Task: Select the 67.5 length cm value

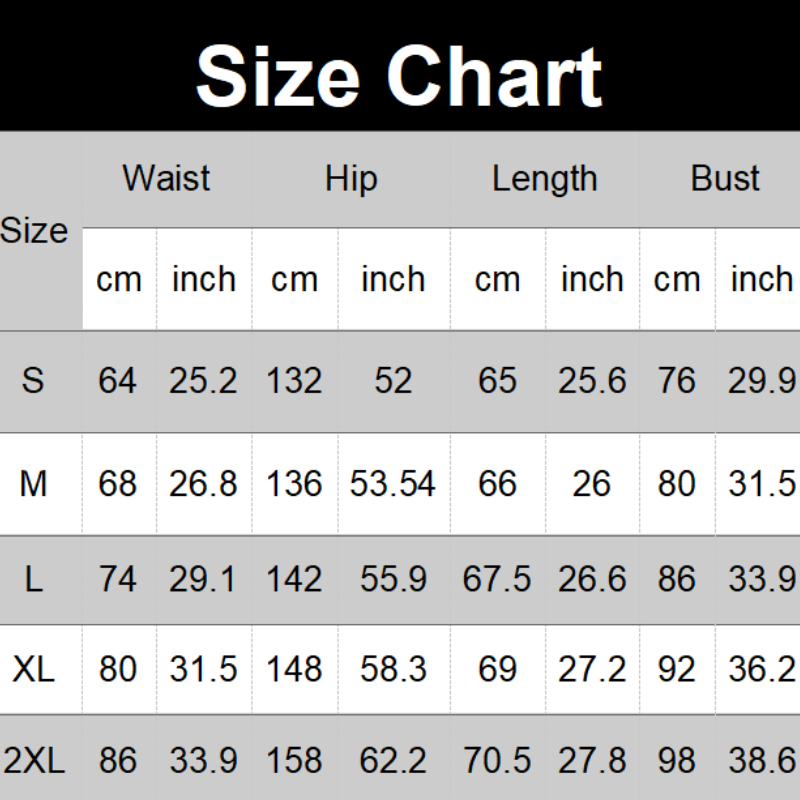Action: (x=497, y=579)
